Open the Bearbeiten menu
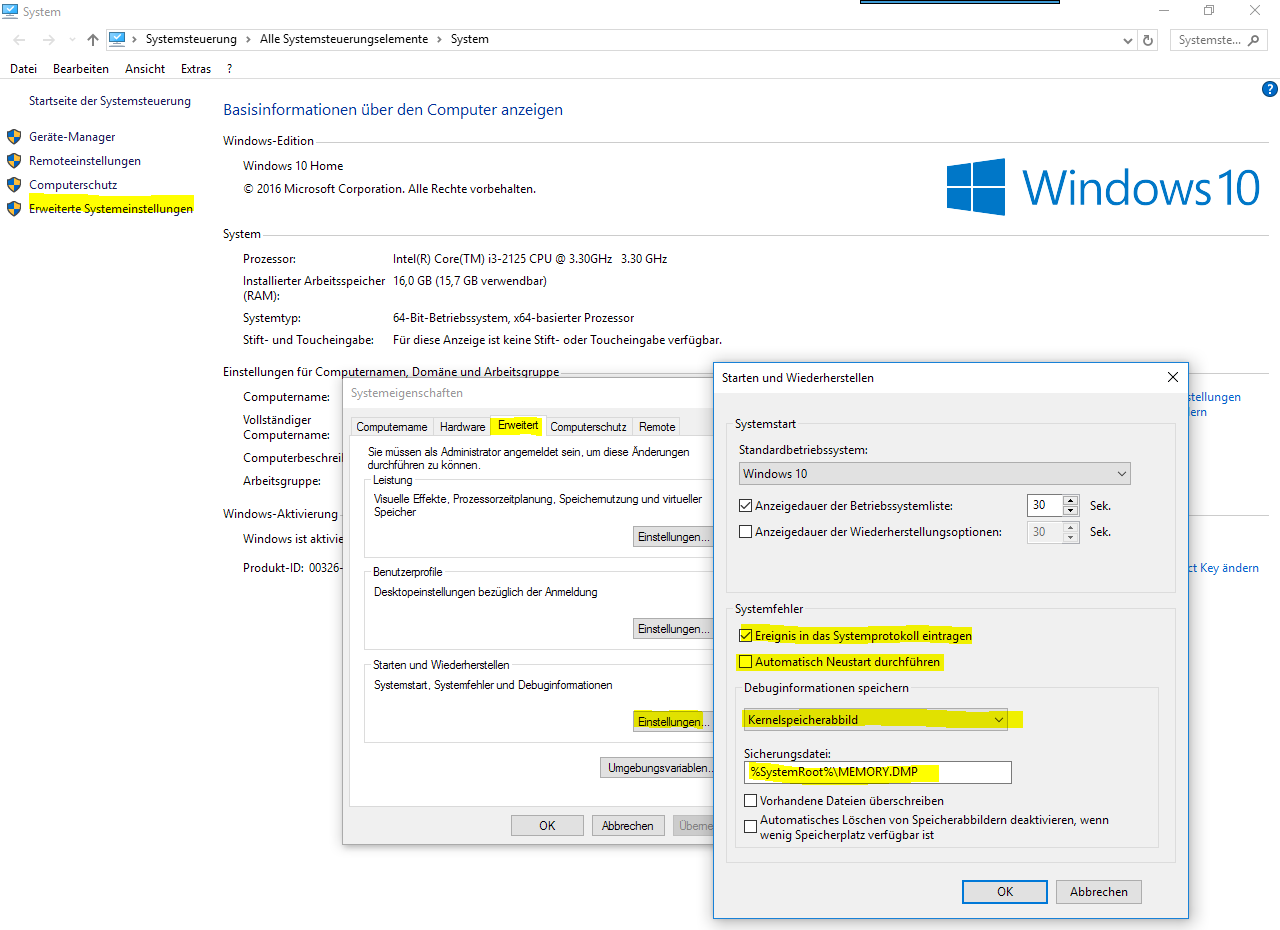The width and height of the screenshot is (1280, 930). click(81, 69)
